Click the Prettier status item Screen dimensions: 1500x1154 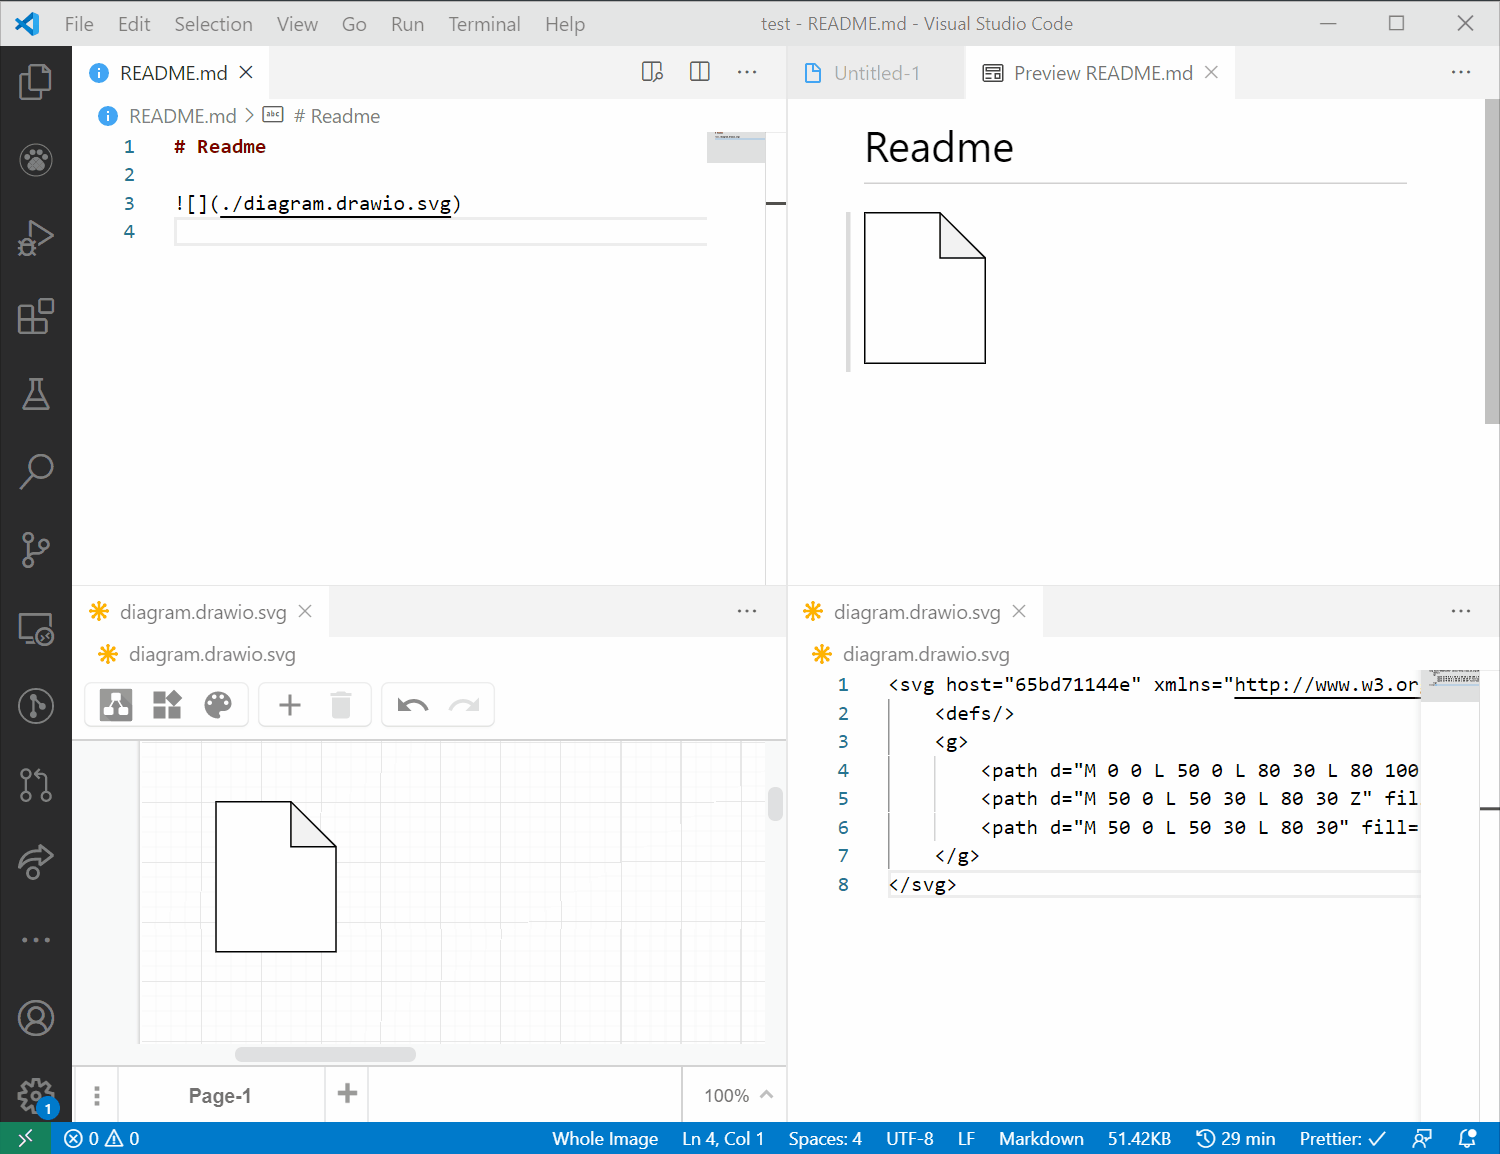1342,1138
